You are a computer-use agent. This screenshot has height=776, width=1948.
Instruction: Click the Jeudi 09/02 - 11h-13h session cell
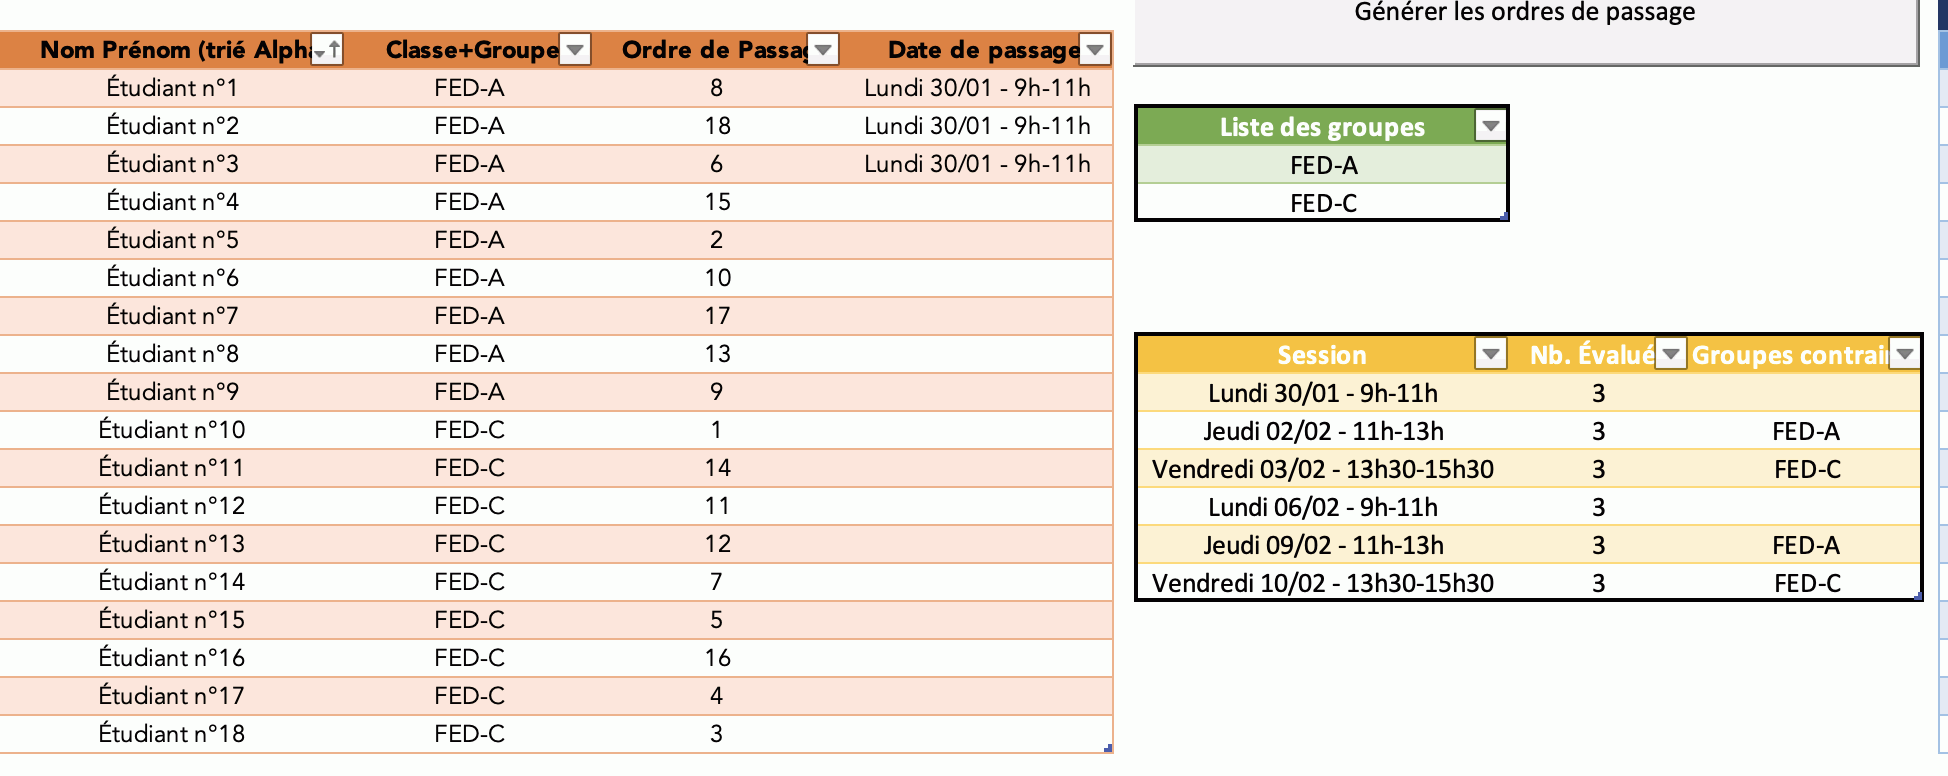coord(1322,545)
